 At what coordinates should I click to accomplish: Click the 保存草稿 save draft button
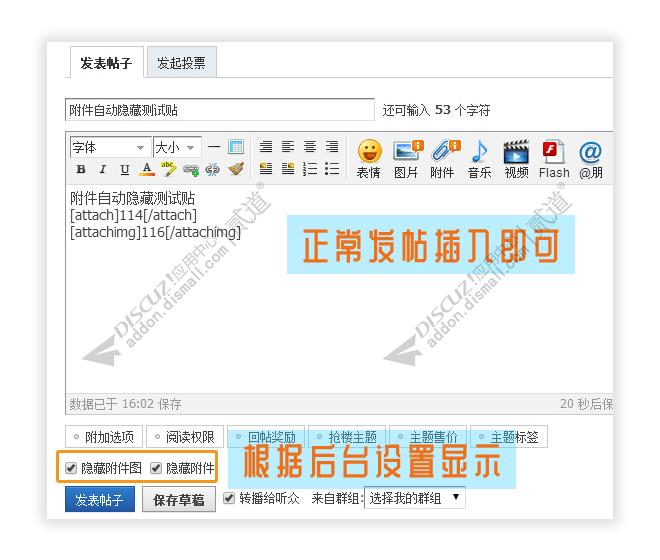[179, 499]
